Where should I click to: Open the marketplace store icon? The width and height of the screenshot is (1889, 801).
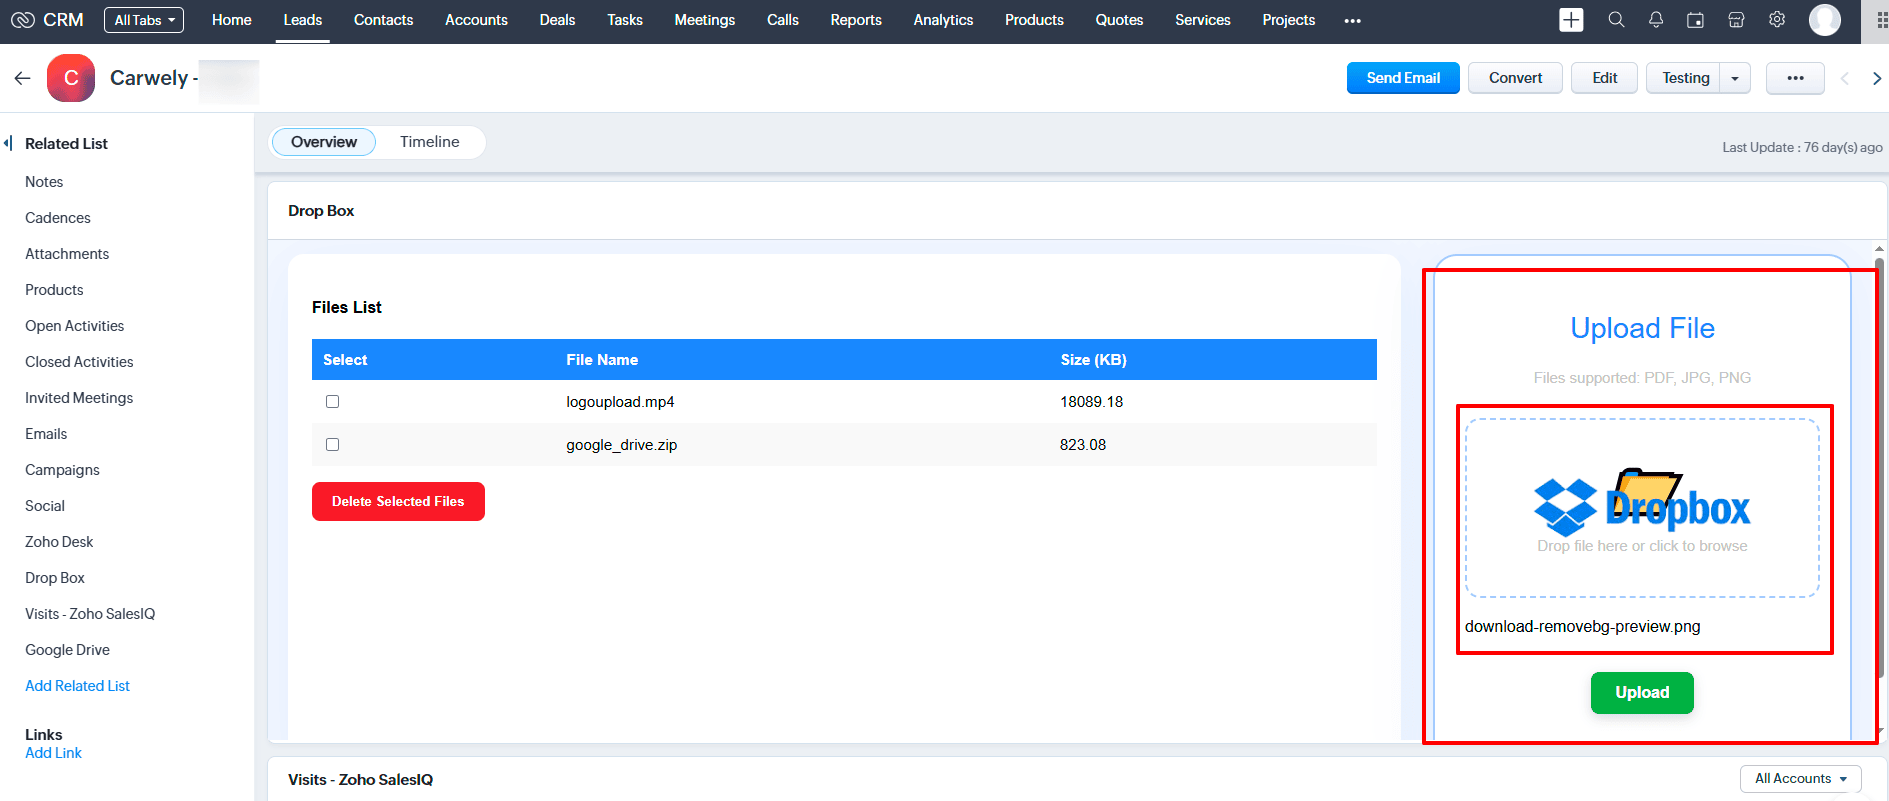(1736, 20)
